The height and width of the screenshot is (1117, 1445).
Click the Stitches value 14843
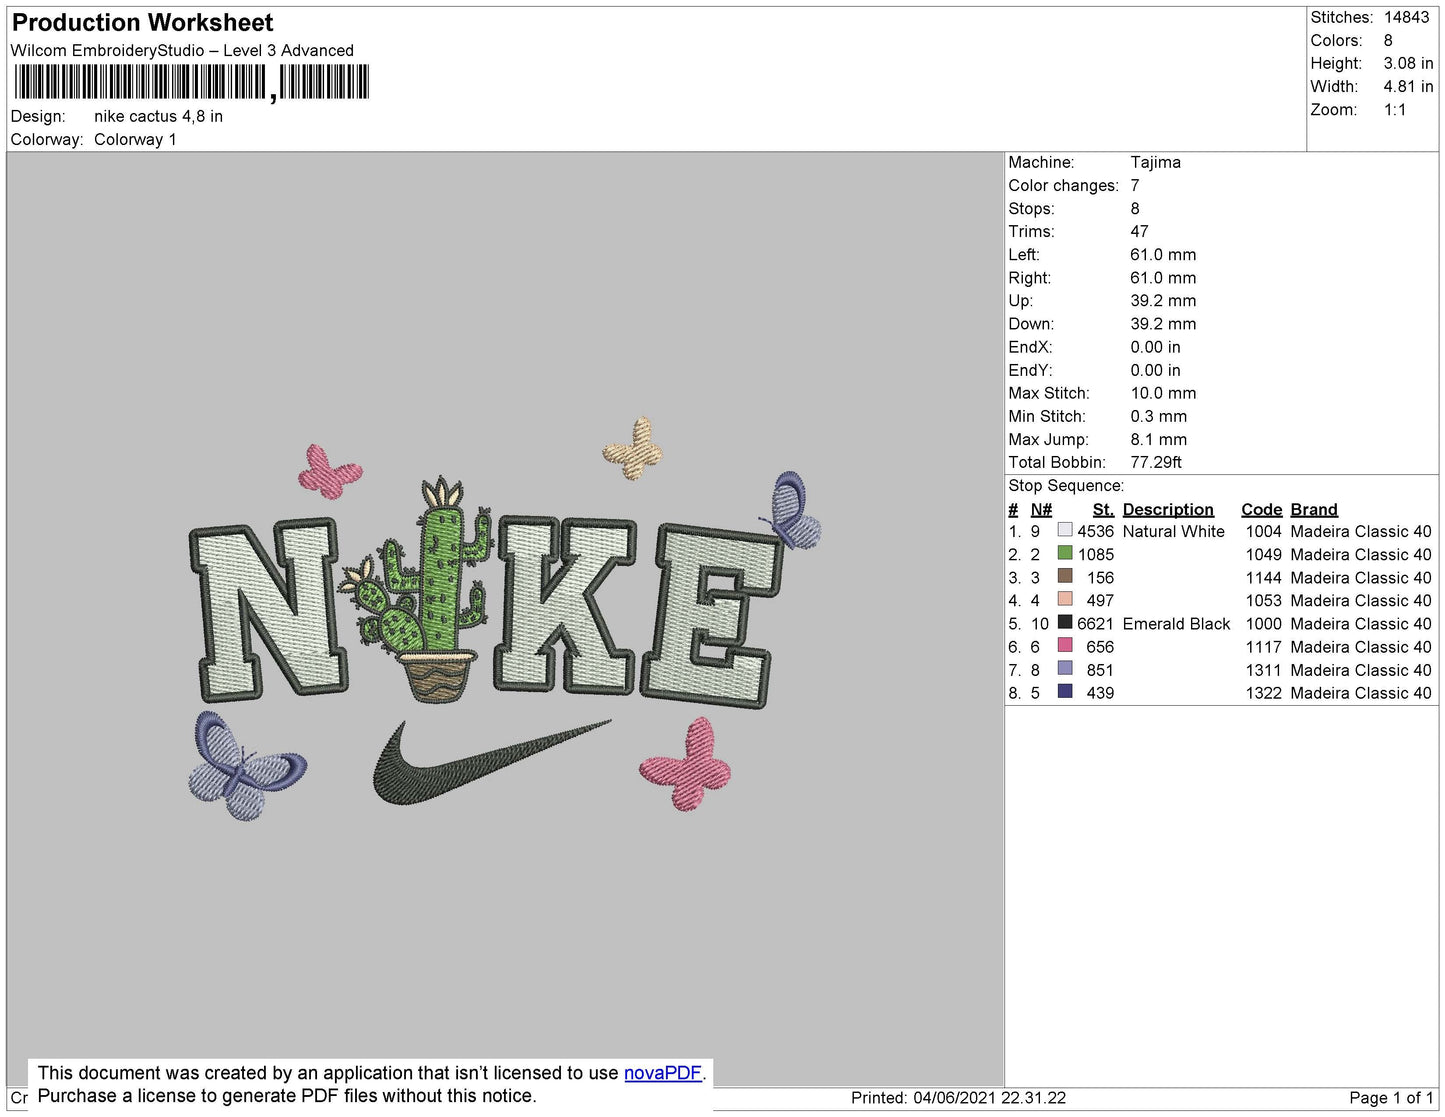coord(1406,17)
